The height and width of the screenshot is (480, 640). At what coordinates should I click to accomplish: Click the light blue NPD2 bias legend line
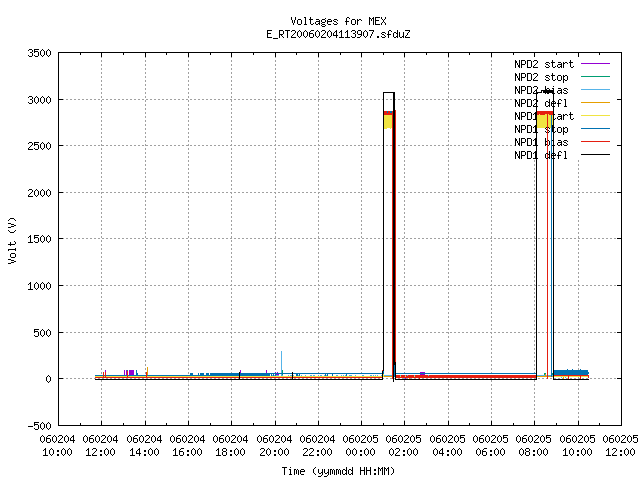(x=596, y=90)
